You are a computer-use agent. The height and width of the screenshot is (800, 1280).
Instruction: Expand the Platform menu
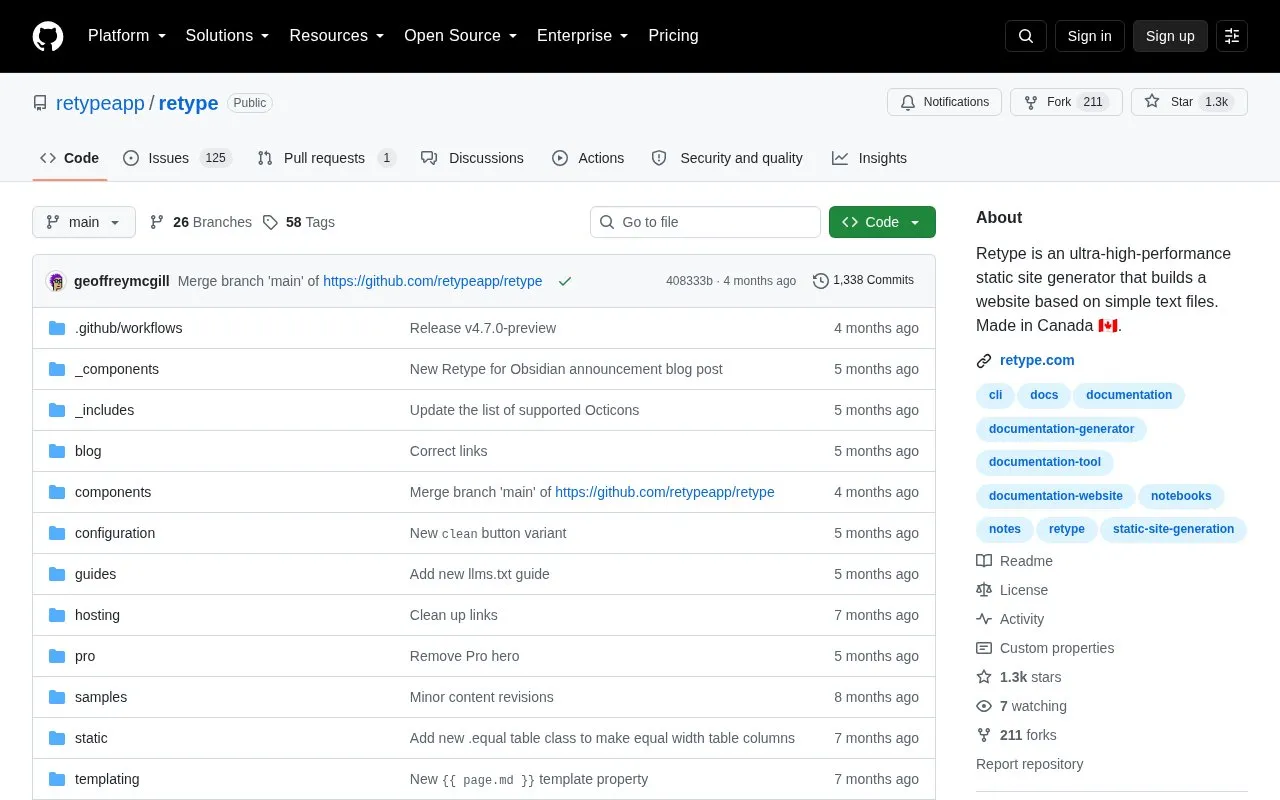127,36
